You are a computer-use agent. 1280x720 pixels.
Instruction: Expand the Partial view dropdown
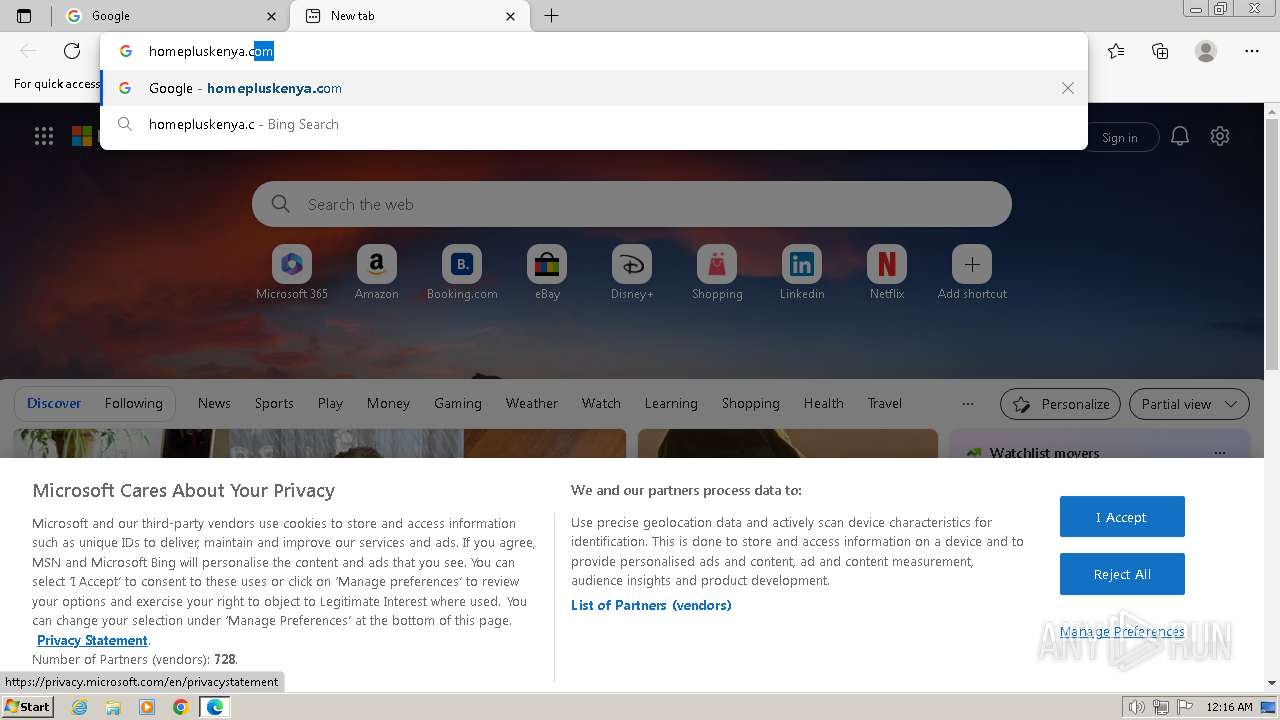coord(1189,404)
